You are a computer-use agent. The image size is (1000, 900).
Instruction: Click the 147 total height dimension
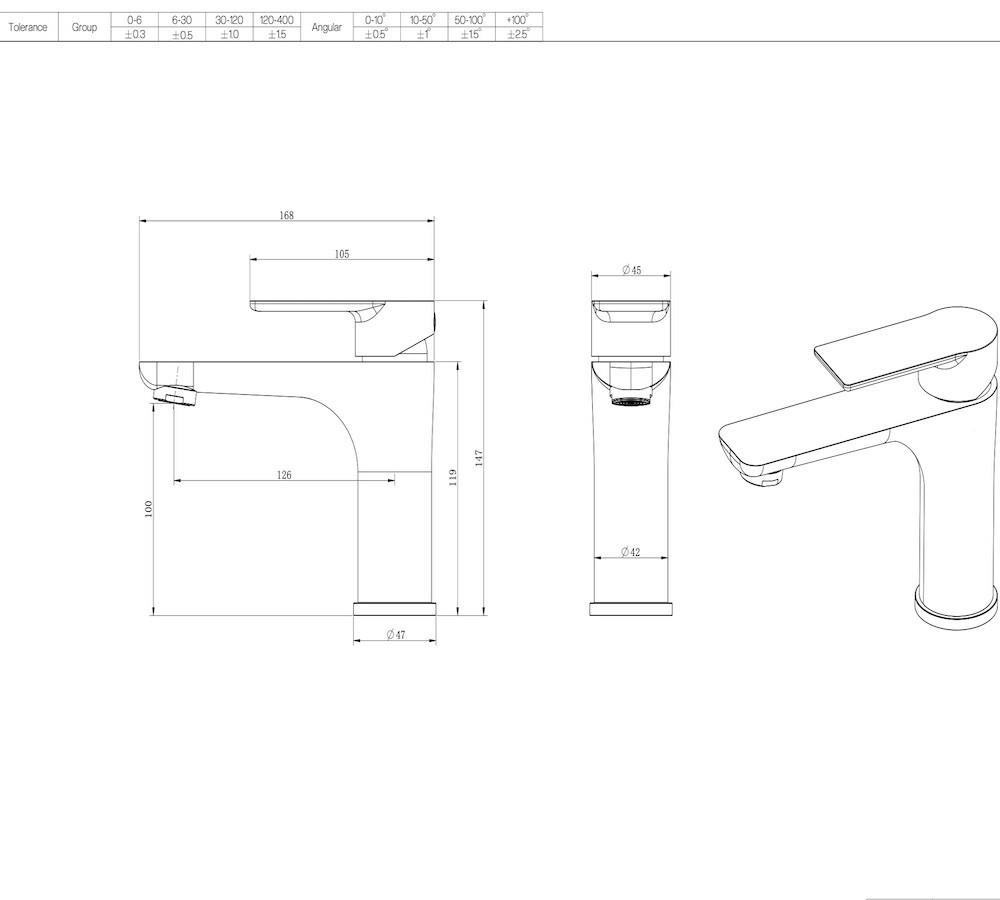[477, 455]
